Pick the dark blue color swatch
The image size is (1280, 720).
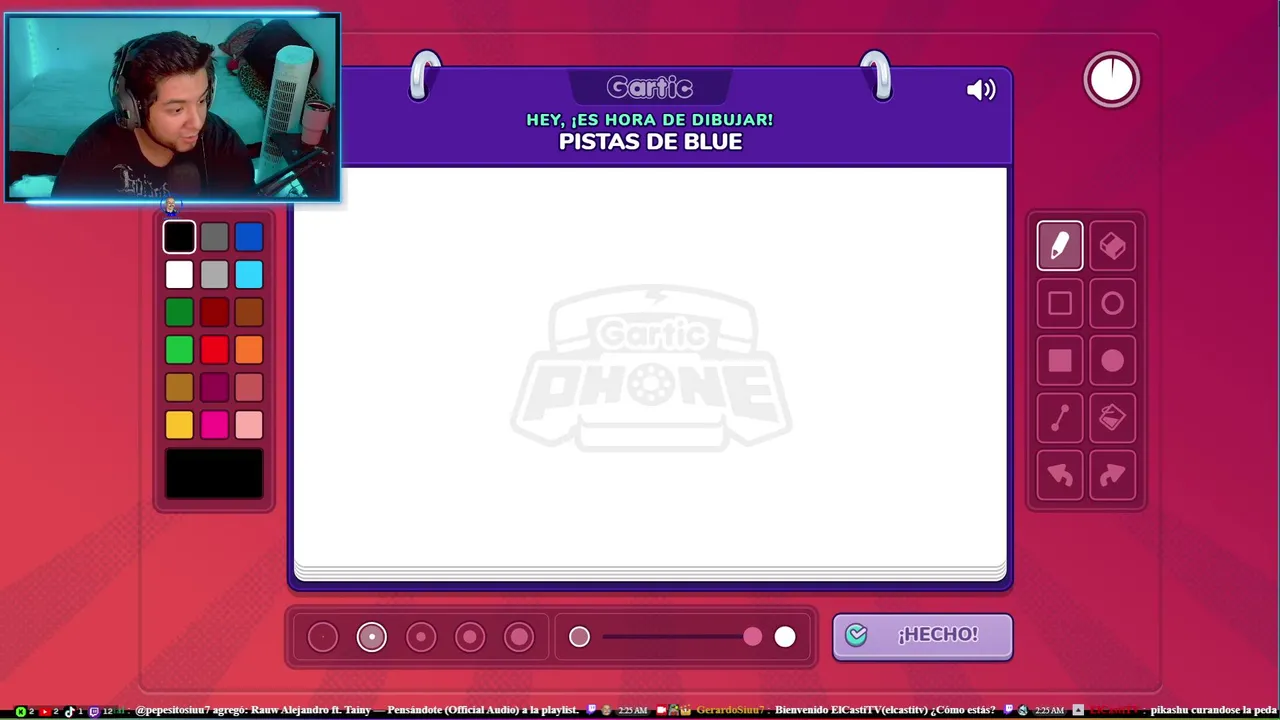point(249,237)
